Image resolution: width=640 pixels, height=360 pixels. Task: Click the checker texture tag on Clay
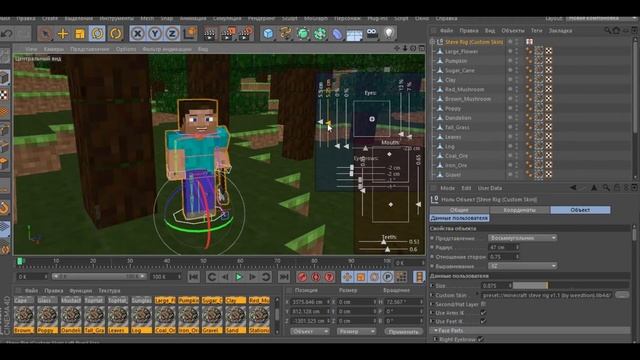tap(549, 80)
